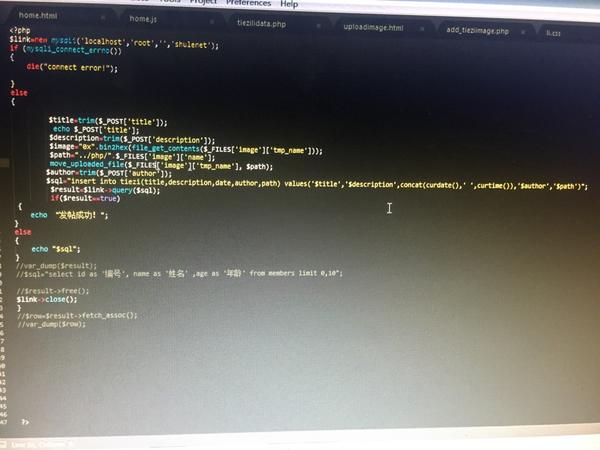
Task: Click the //$result->free() comment line
Action: tap(53, 291)
